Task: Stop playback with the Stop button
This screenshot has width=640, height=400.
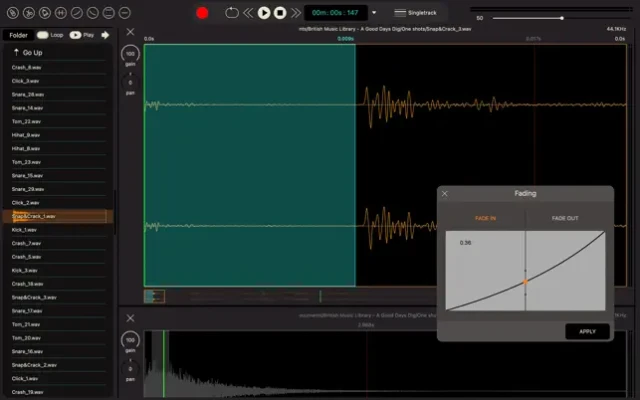Action: (281, 13)
